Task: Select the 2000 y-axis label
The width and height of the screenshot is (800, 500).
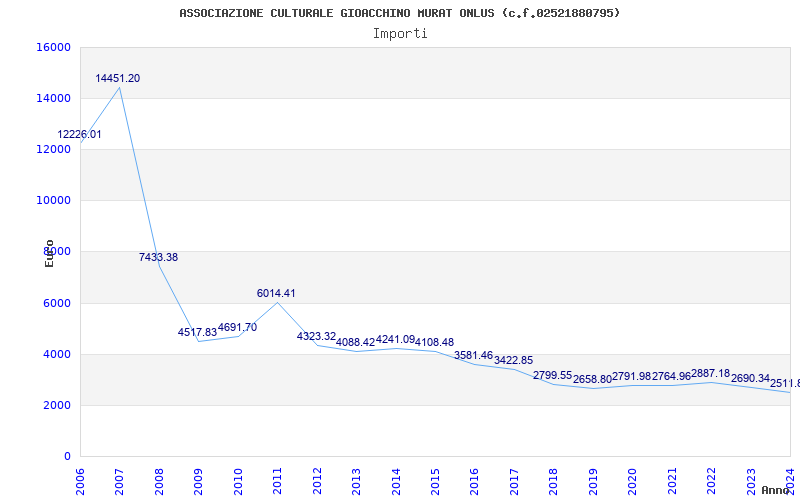Action: pos(56,406)
